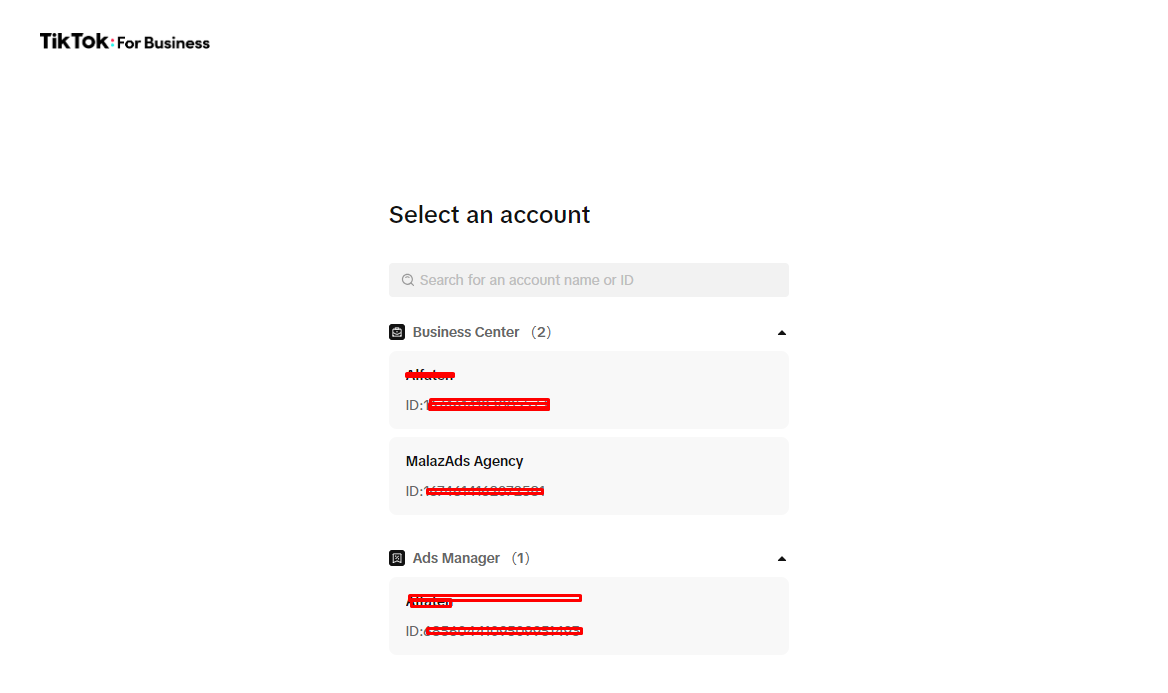
Task: Click the redacted name above MalazAds Agency
Action: pyautogui.click(x=430, y=375)
